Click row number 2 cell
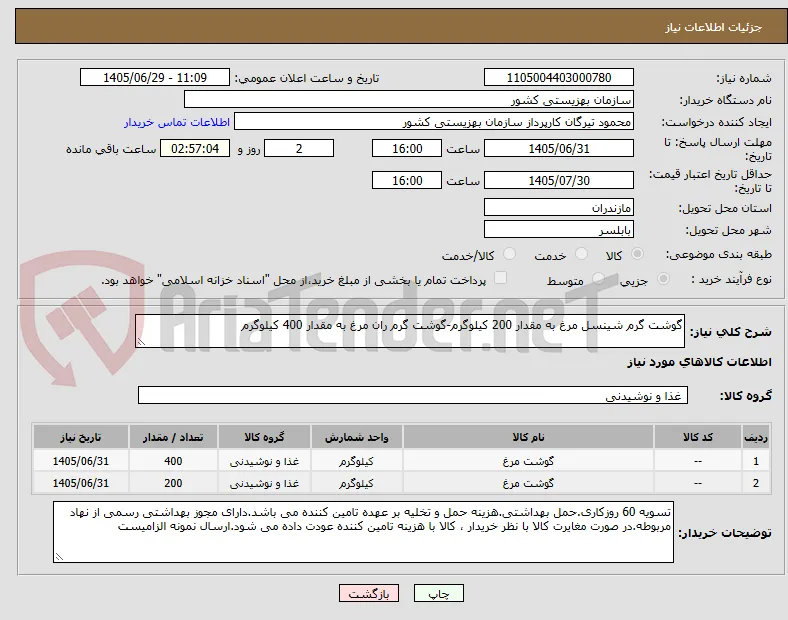 click(x=755, y=483)
